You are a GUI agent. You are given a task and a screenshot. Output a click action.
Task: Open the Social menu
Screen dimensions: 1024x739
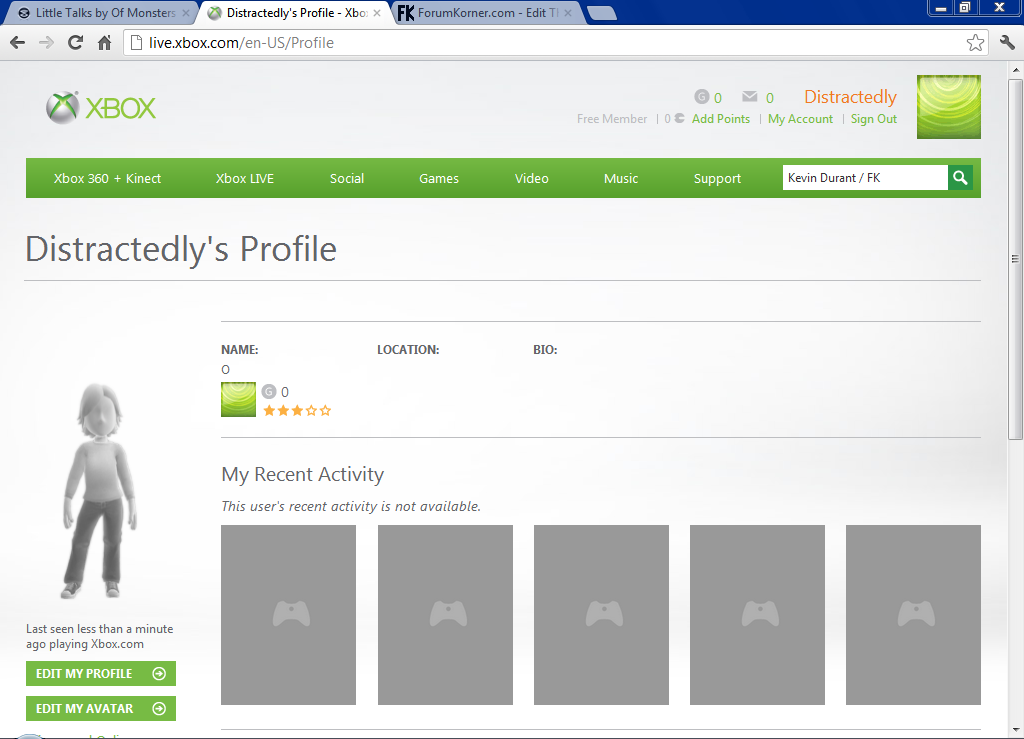(x=347, y=178)
